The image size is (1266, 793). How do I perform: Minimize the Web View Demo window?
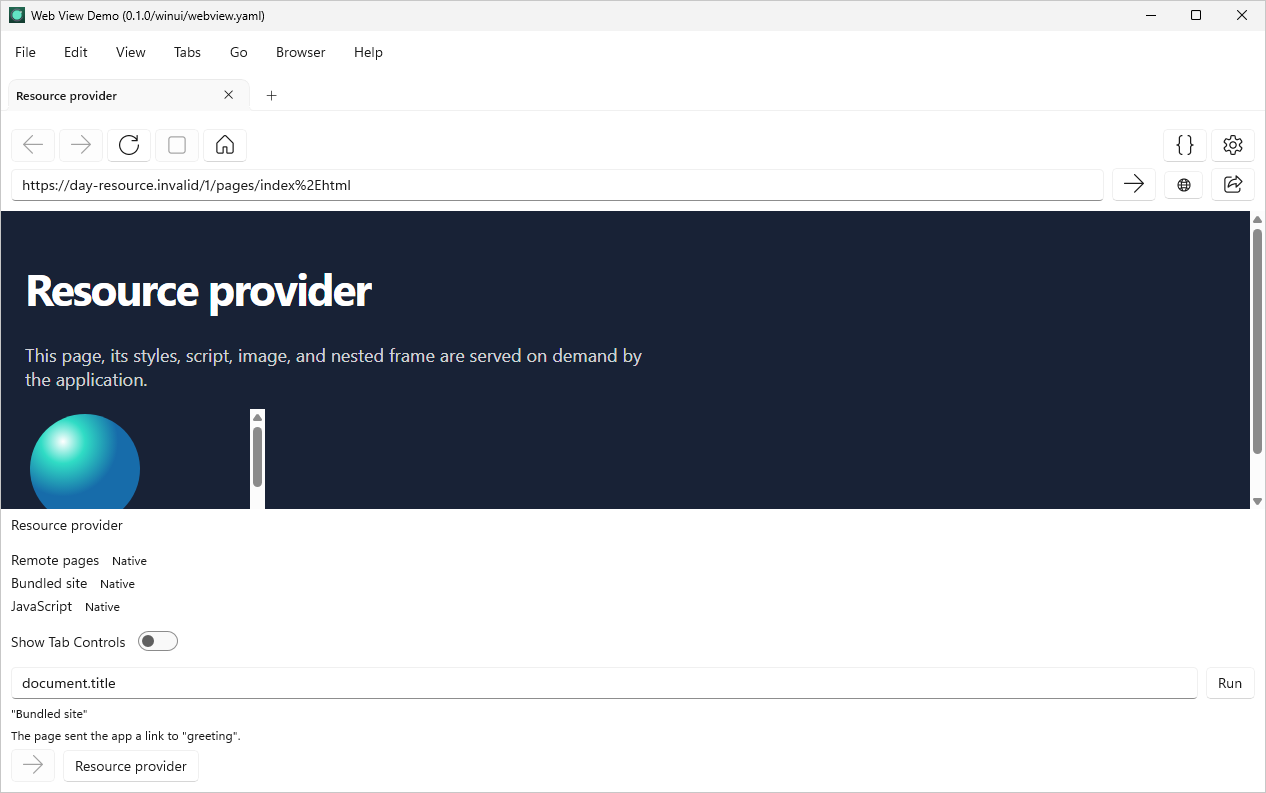pos(1151,15)
